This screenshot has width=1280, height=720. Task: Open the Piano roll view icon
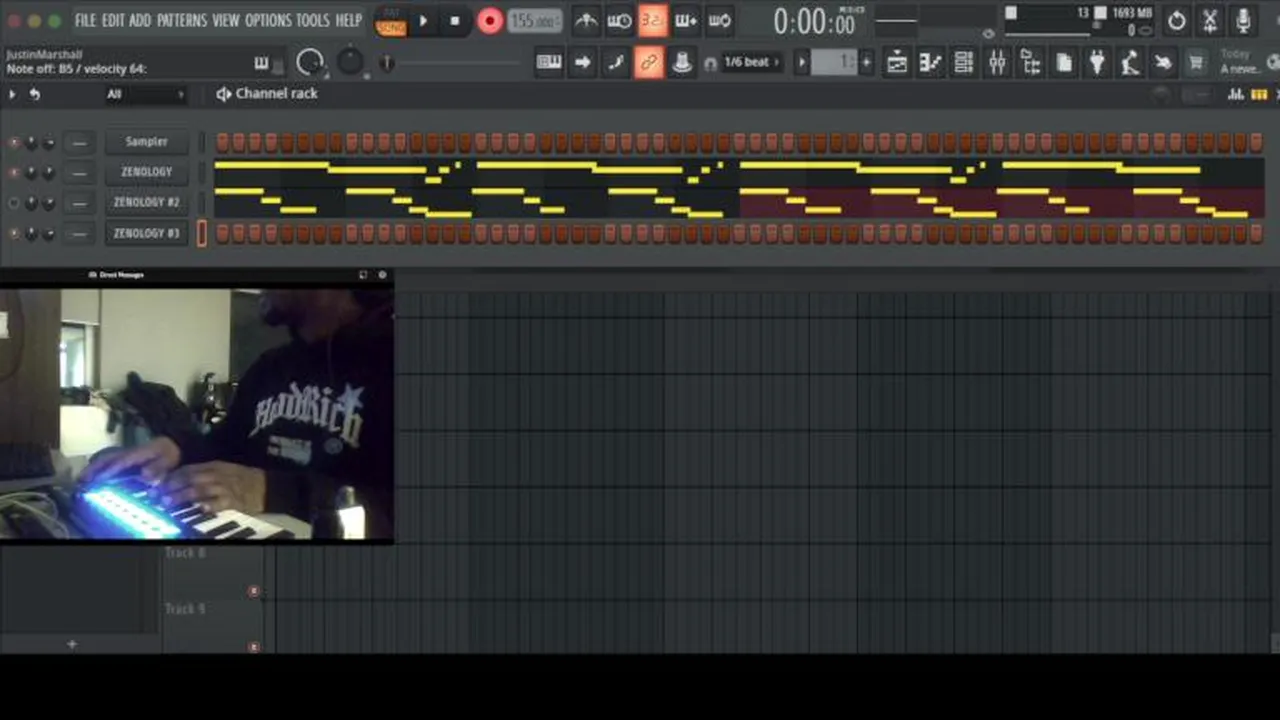coord(930,63)
